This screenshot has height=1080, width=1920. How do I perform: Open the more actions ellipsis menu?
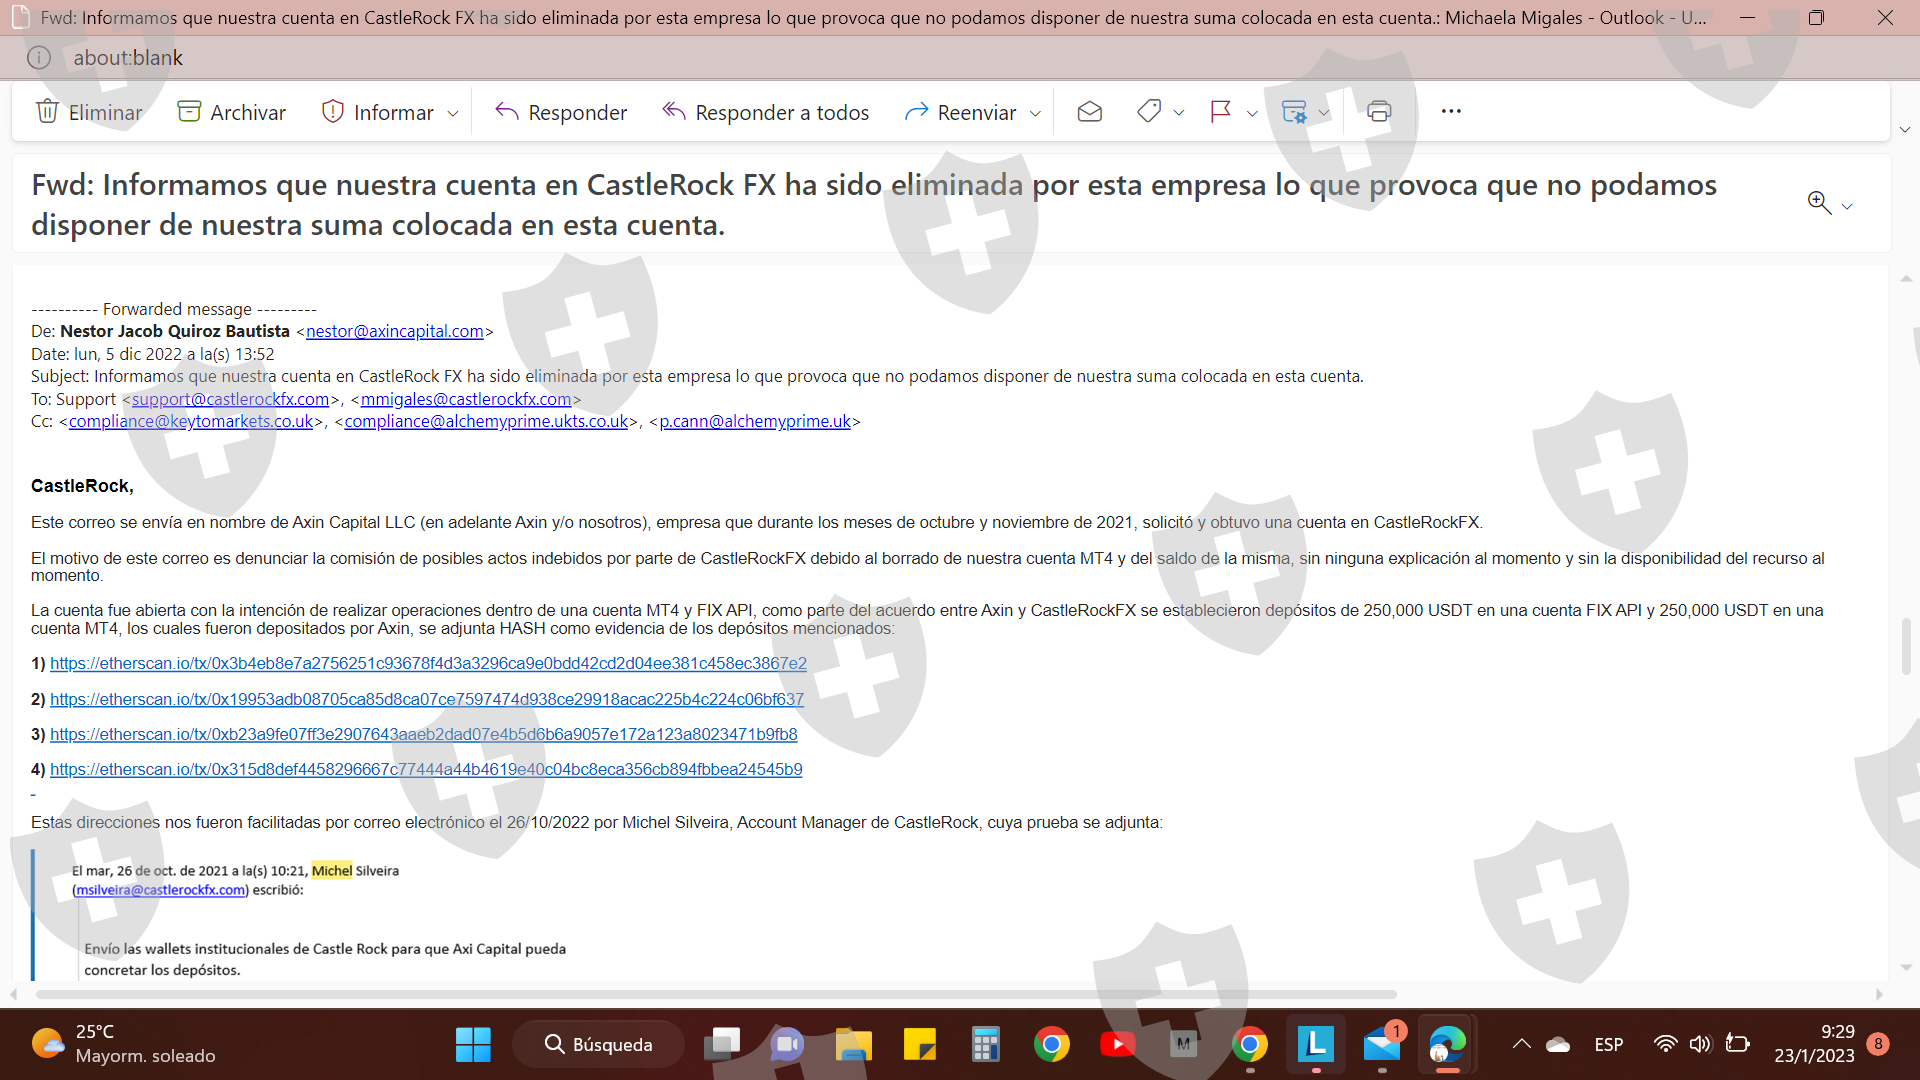coord(1451,112)
